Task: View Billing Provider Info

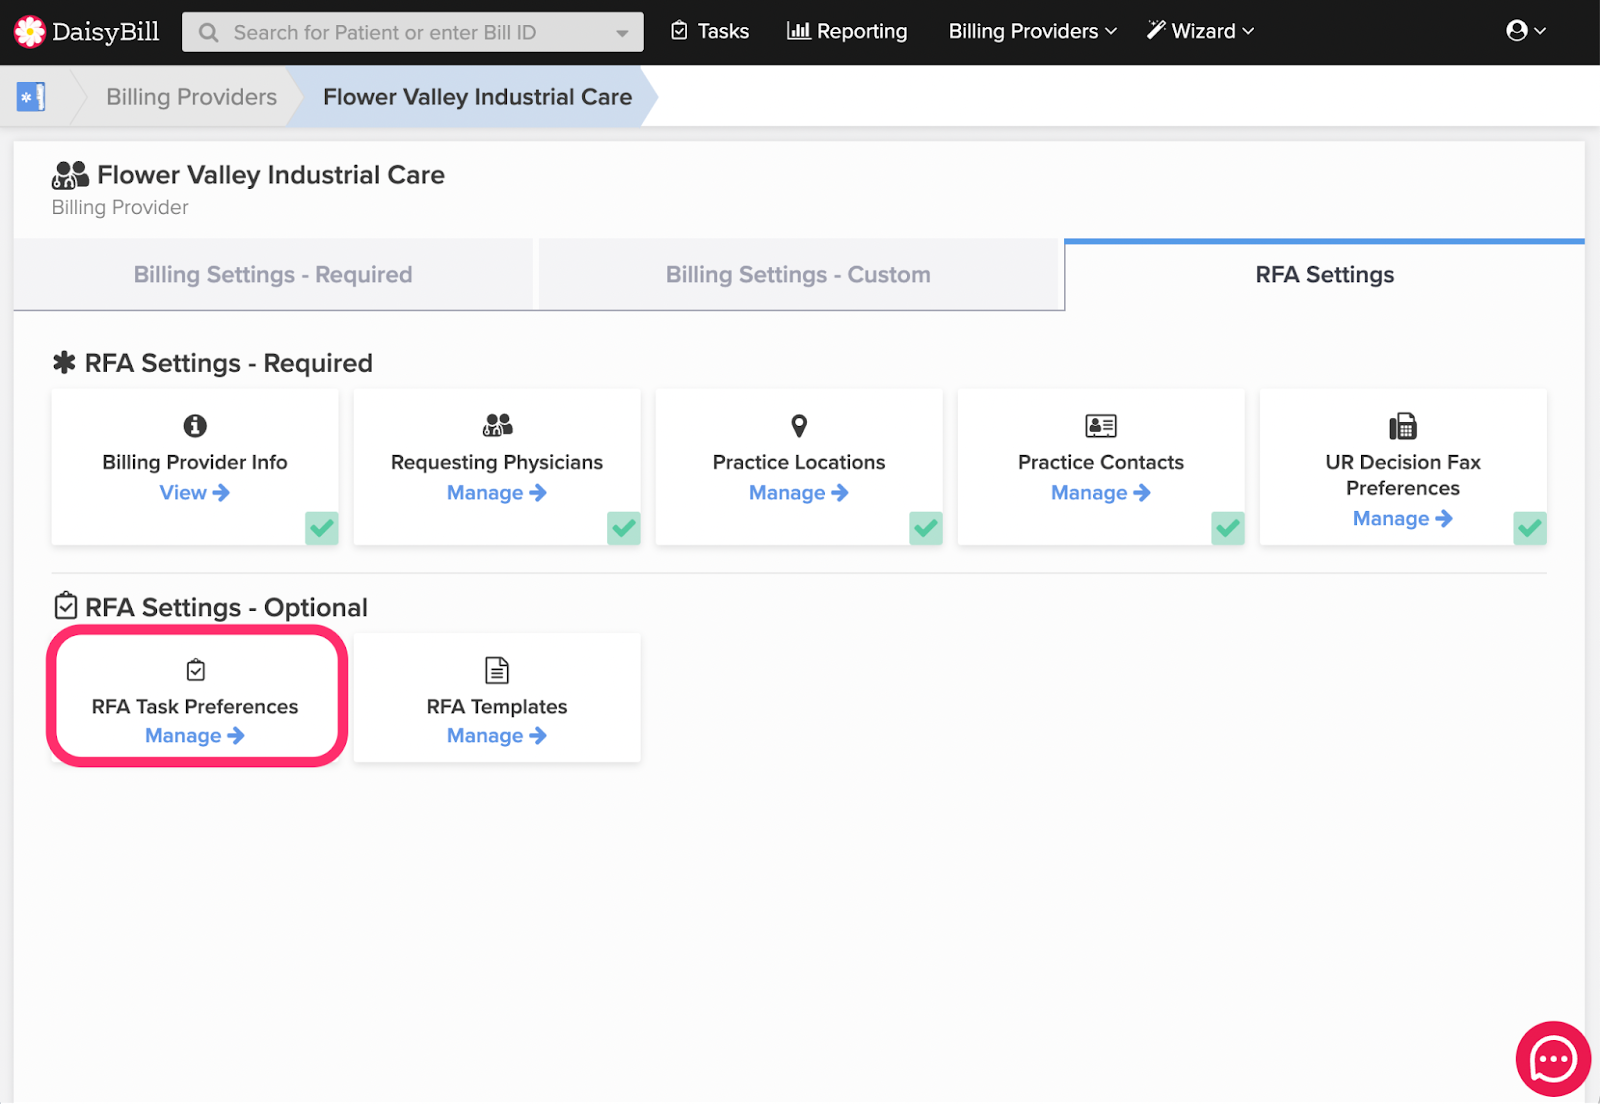Action: coord(195,493)
